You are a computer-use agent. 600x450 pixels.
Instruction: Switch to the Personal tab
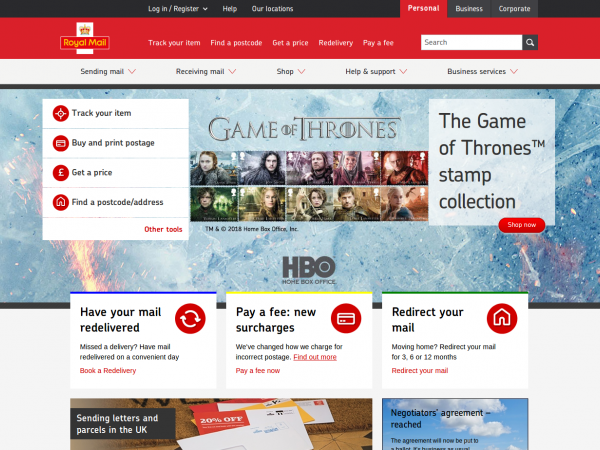click(423, 8)
